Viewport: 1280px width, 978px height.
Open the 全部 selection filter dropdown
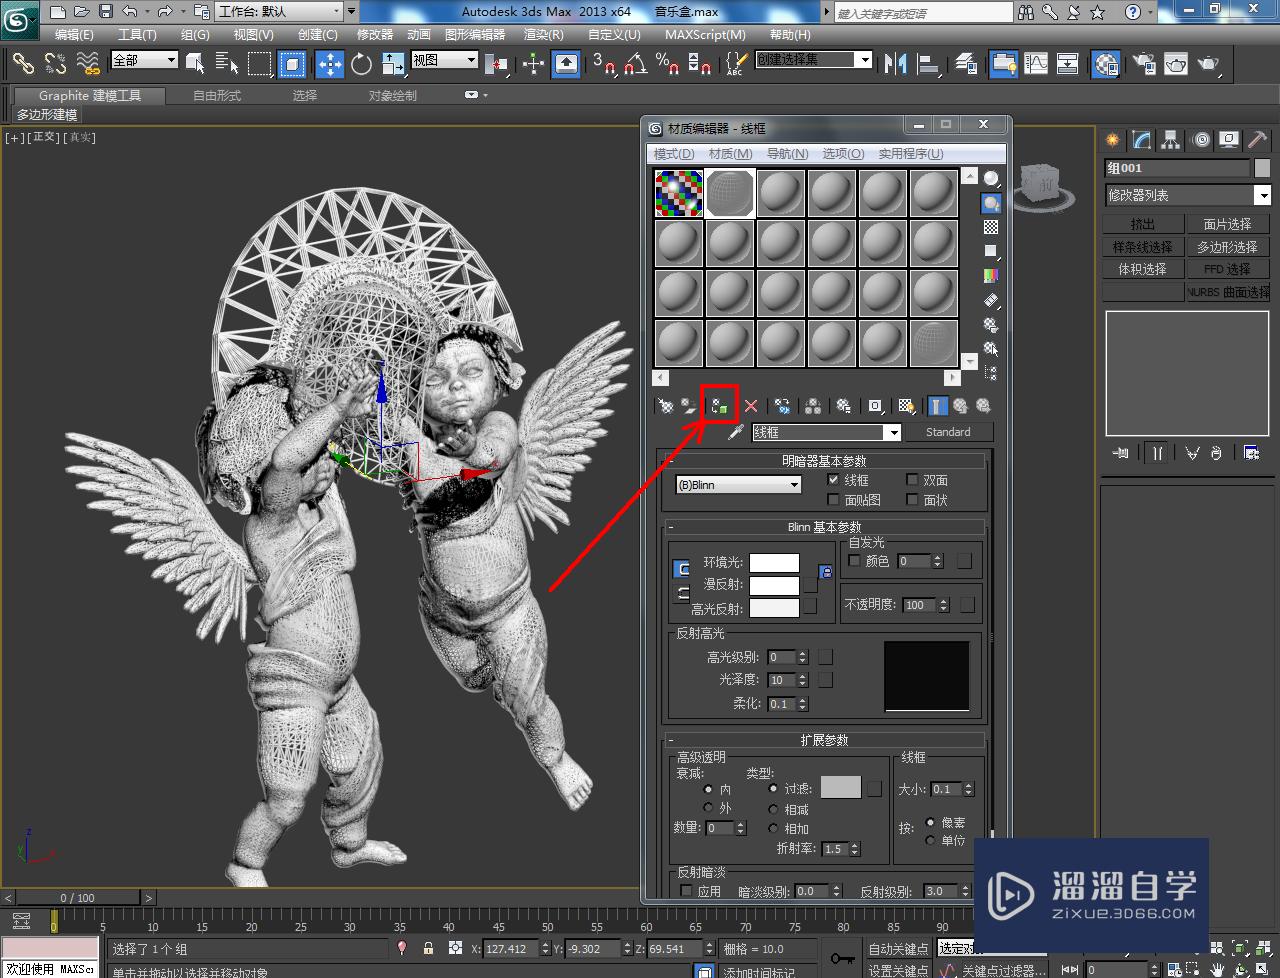[145, 60]
